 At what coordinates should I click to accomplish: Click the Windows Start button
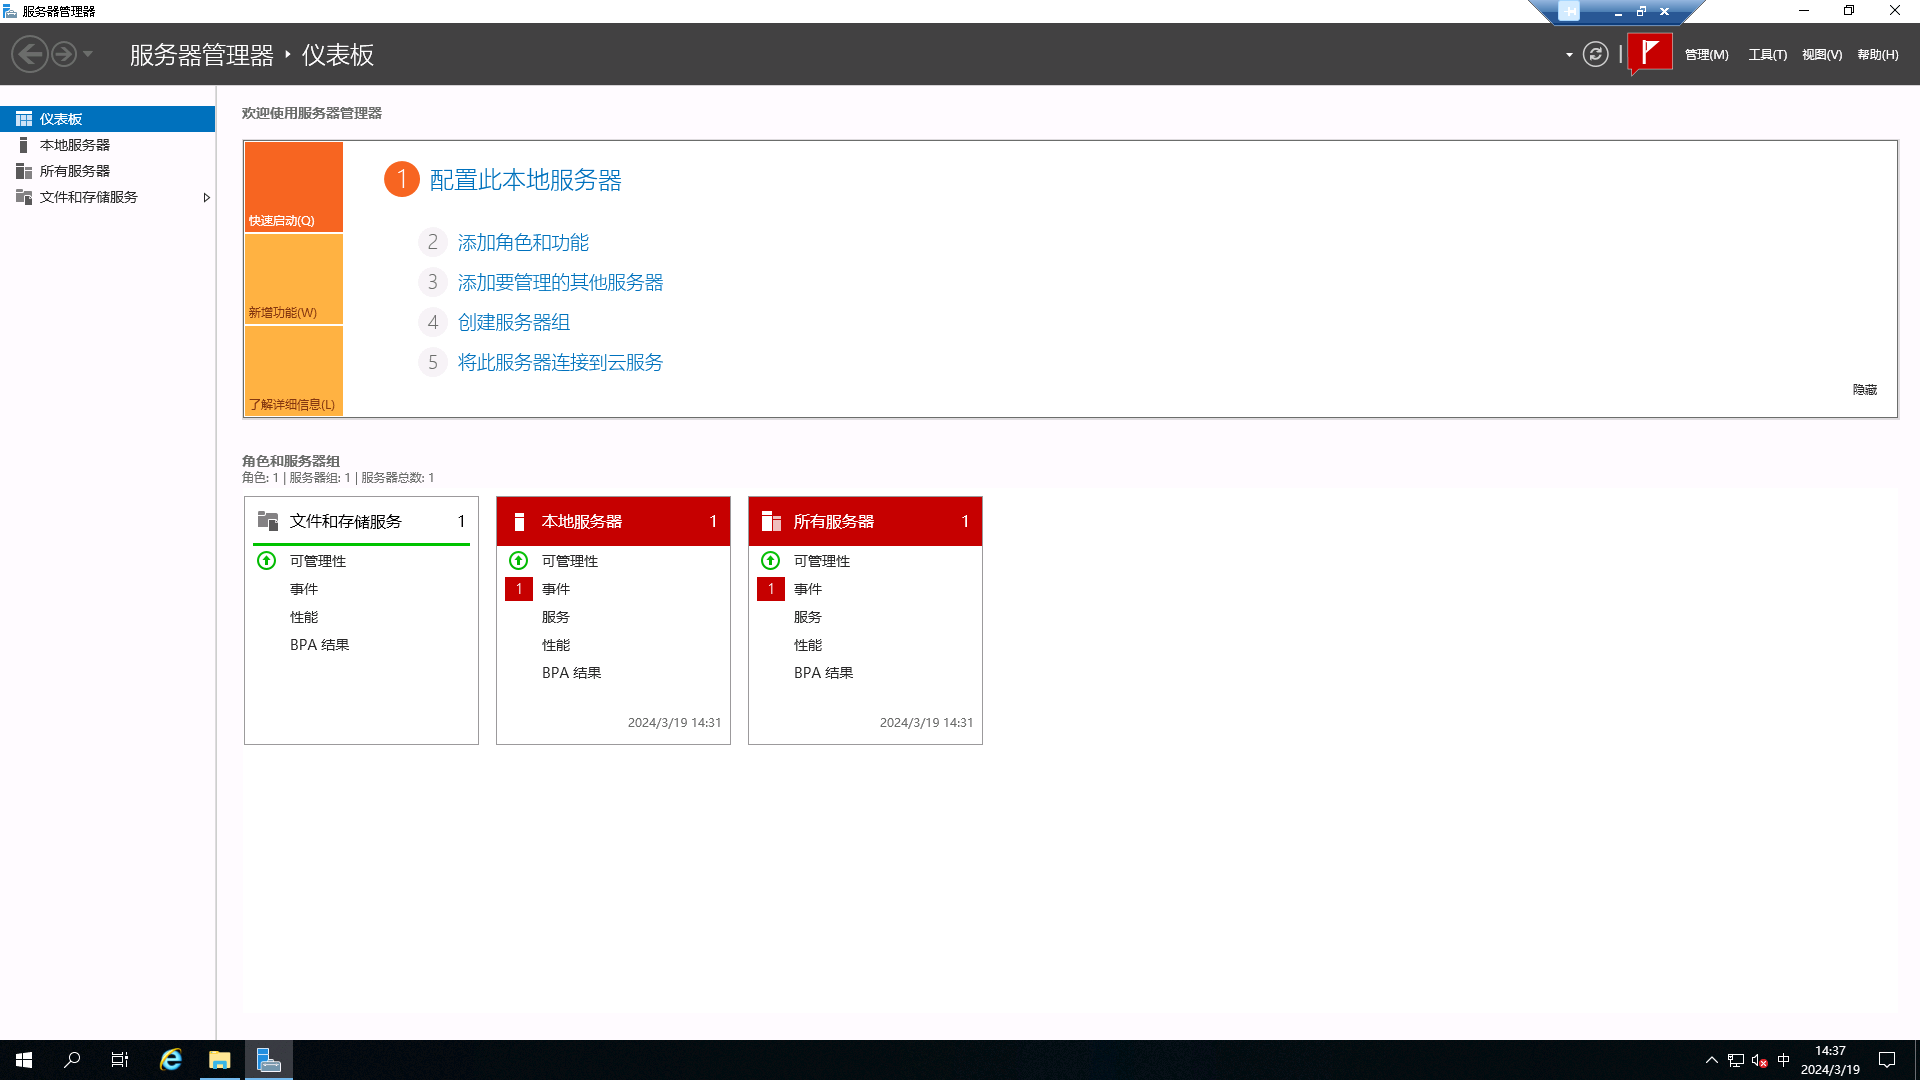coord(22,1059)
